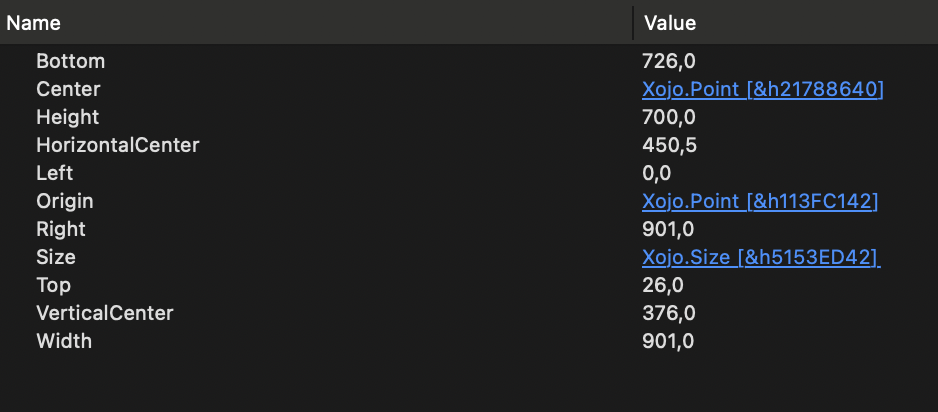Viewport: 938px width, 412px height.
Task: Open the Center Xojo.Point link
Action: pos(762,89)
